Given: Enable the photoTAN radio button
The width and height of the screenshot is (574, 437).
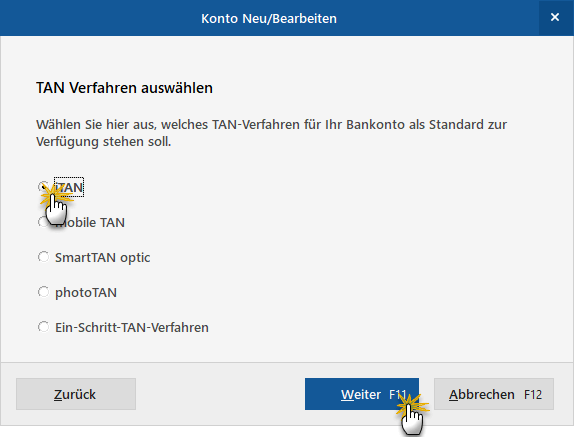Looking at the screenshot, I should [x=43, y=292].
